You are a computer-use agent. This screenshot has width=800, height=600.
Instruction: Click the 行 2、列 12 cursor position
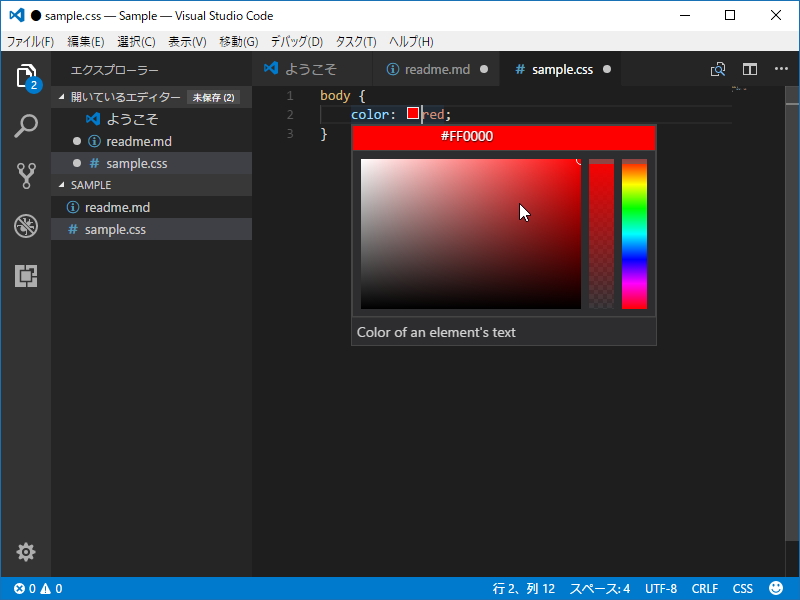pos(523,589)
